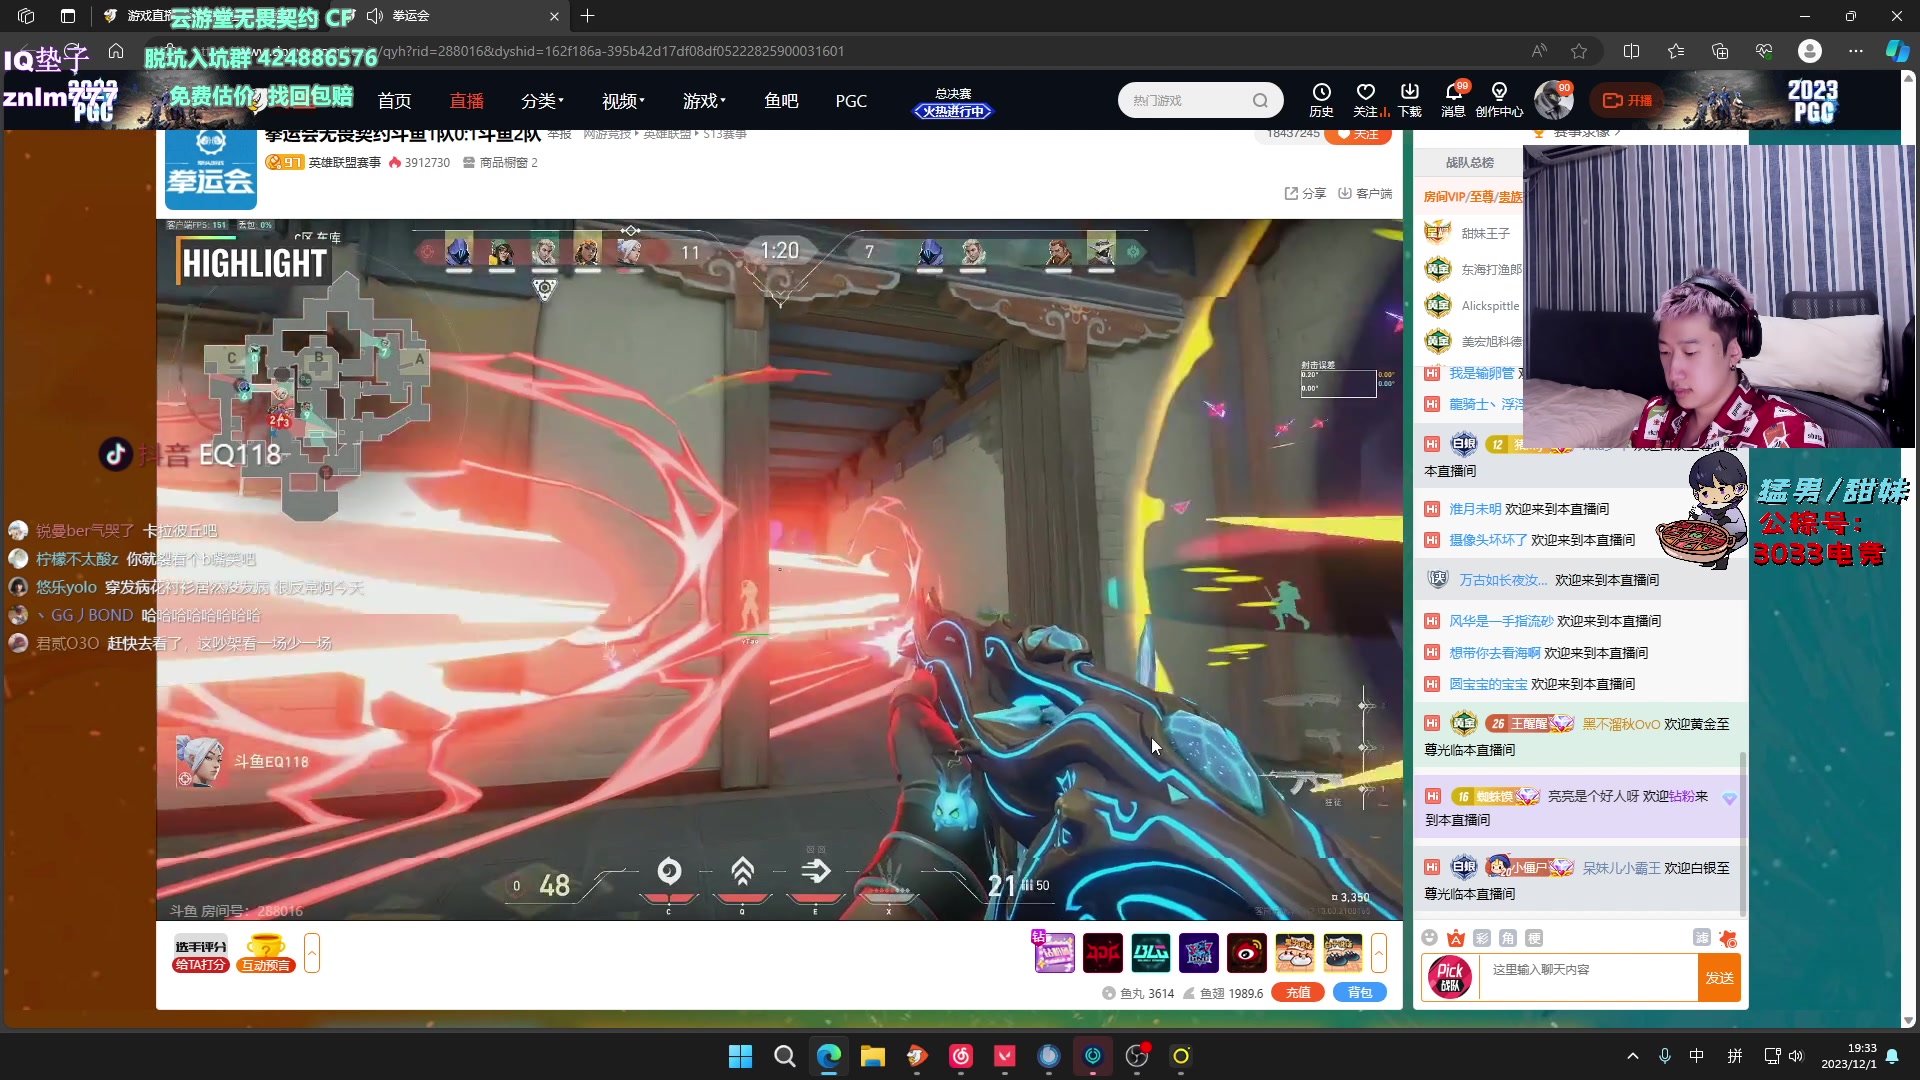Image resolution: width=1920 pixels, height=1080 pixels.
Task: Toggle the 滤 chat filter icon
Action: (1701, 937)
